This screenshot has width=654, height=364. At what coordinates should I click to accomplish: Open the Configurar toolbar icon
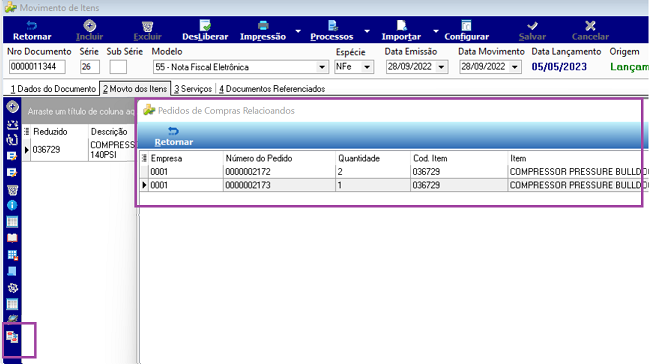[x=466, y=26]
